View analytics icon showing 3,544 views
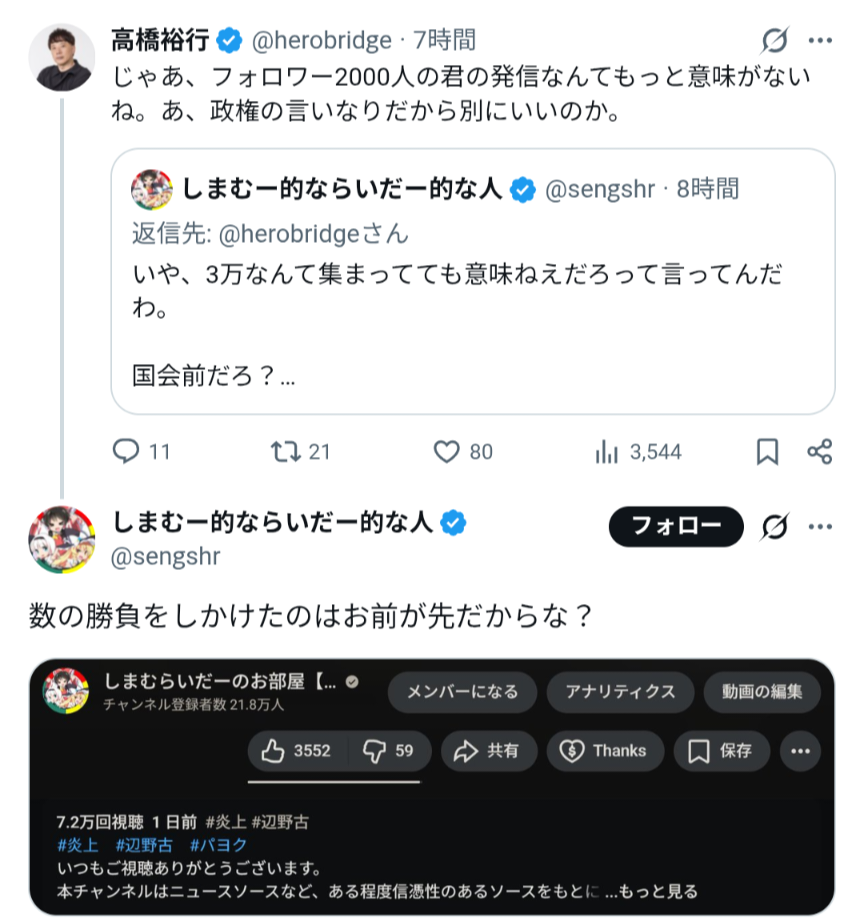 pos(606,452)
